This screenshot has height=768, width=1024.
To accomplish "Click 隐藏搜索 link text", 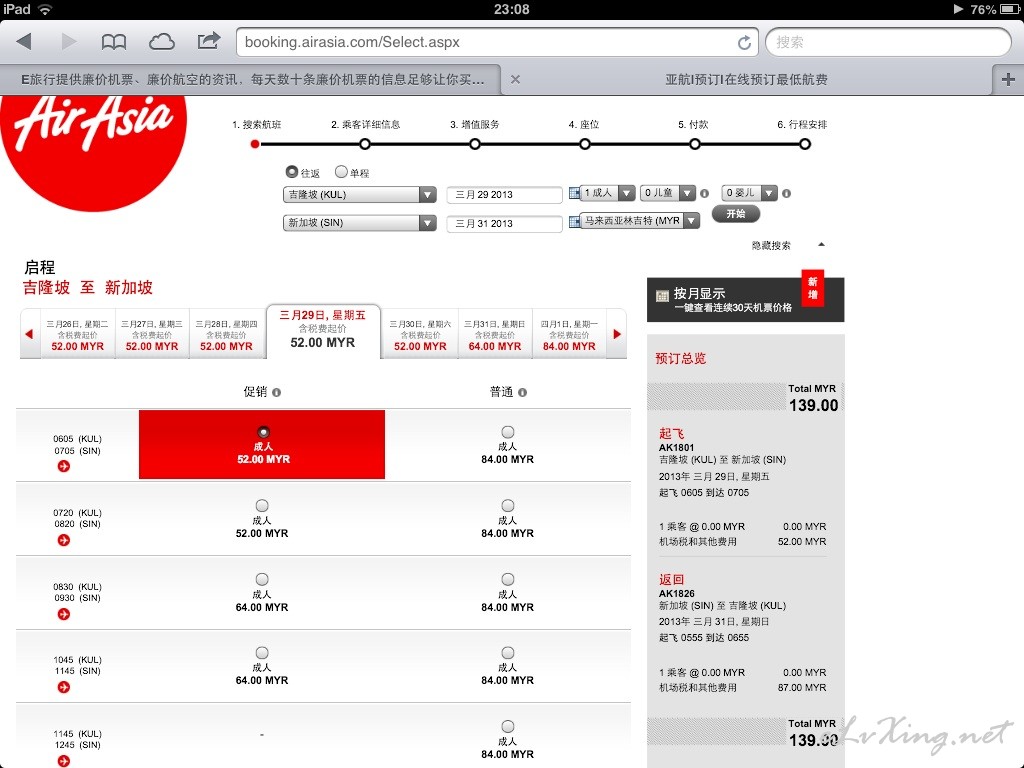I will pyautogui.click(x=771, y=246).
